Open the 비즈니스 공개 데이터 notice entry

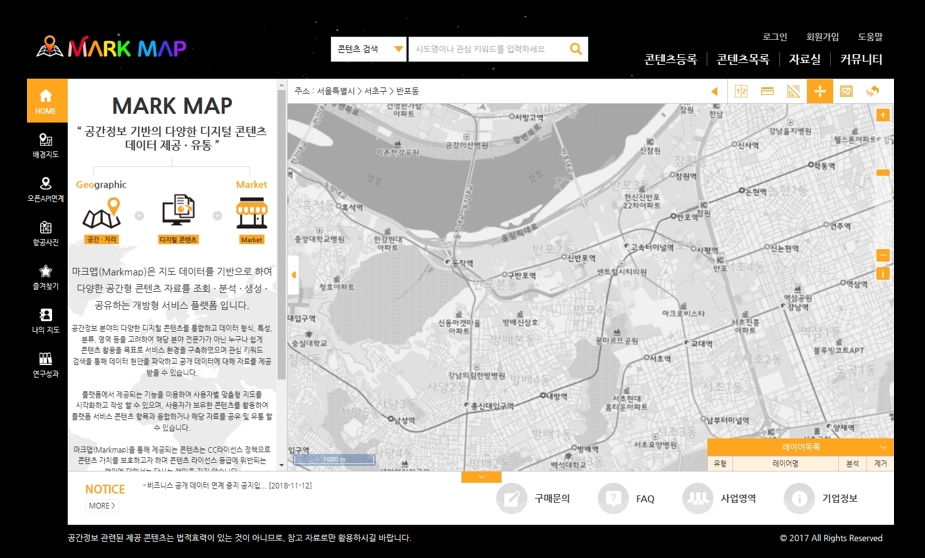pyautogui.click(x=228, y=486)
